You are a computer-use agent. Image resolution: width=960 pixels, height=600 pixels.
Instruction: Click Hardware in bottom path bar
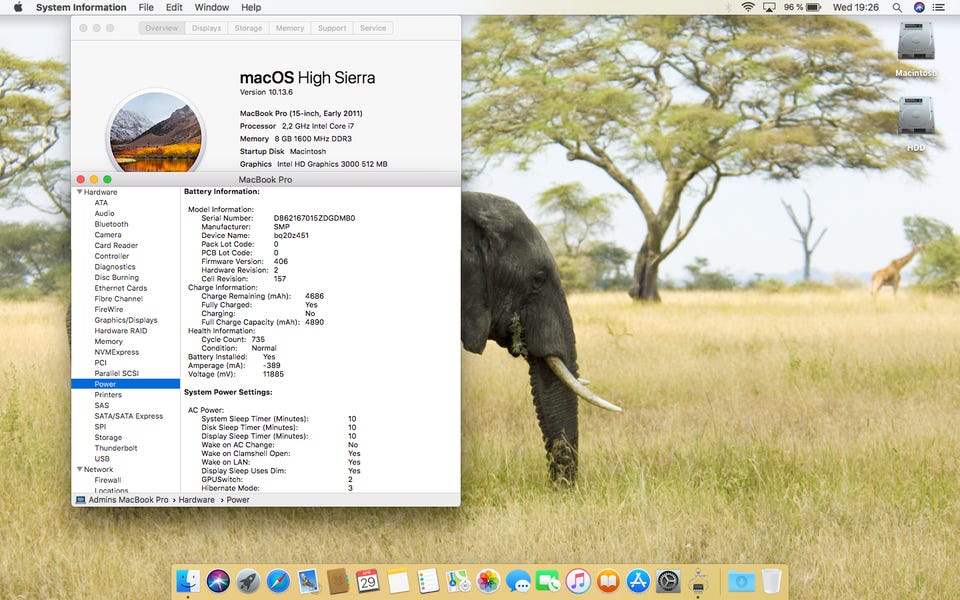(197, 500)
